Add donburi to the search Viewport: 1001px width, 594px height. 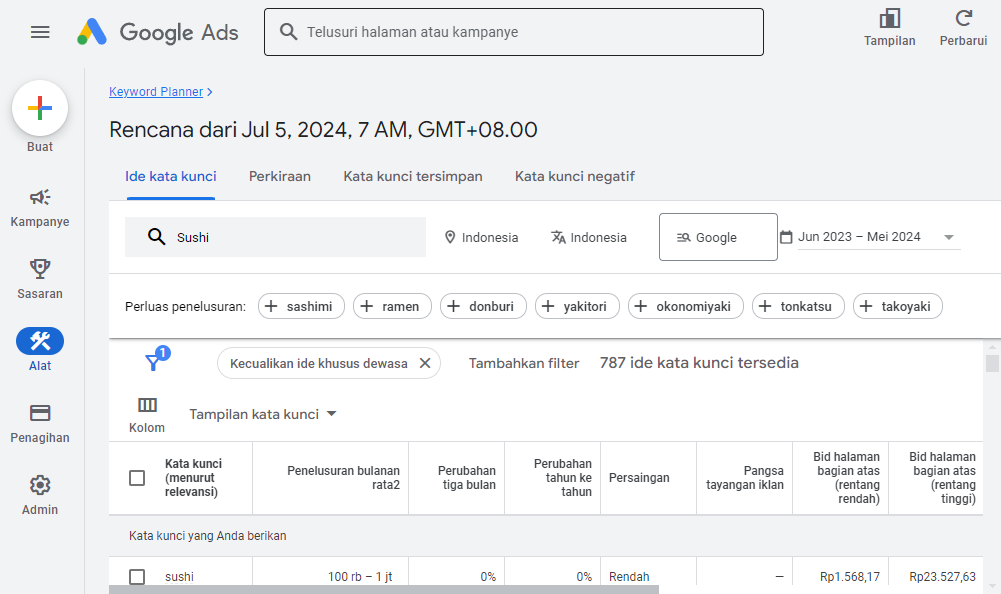click(483, 306)
